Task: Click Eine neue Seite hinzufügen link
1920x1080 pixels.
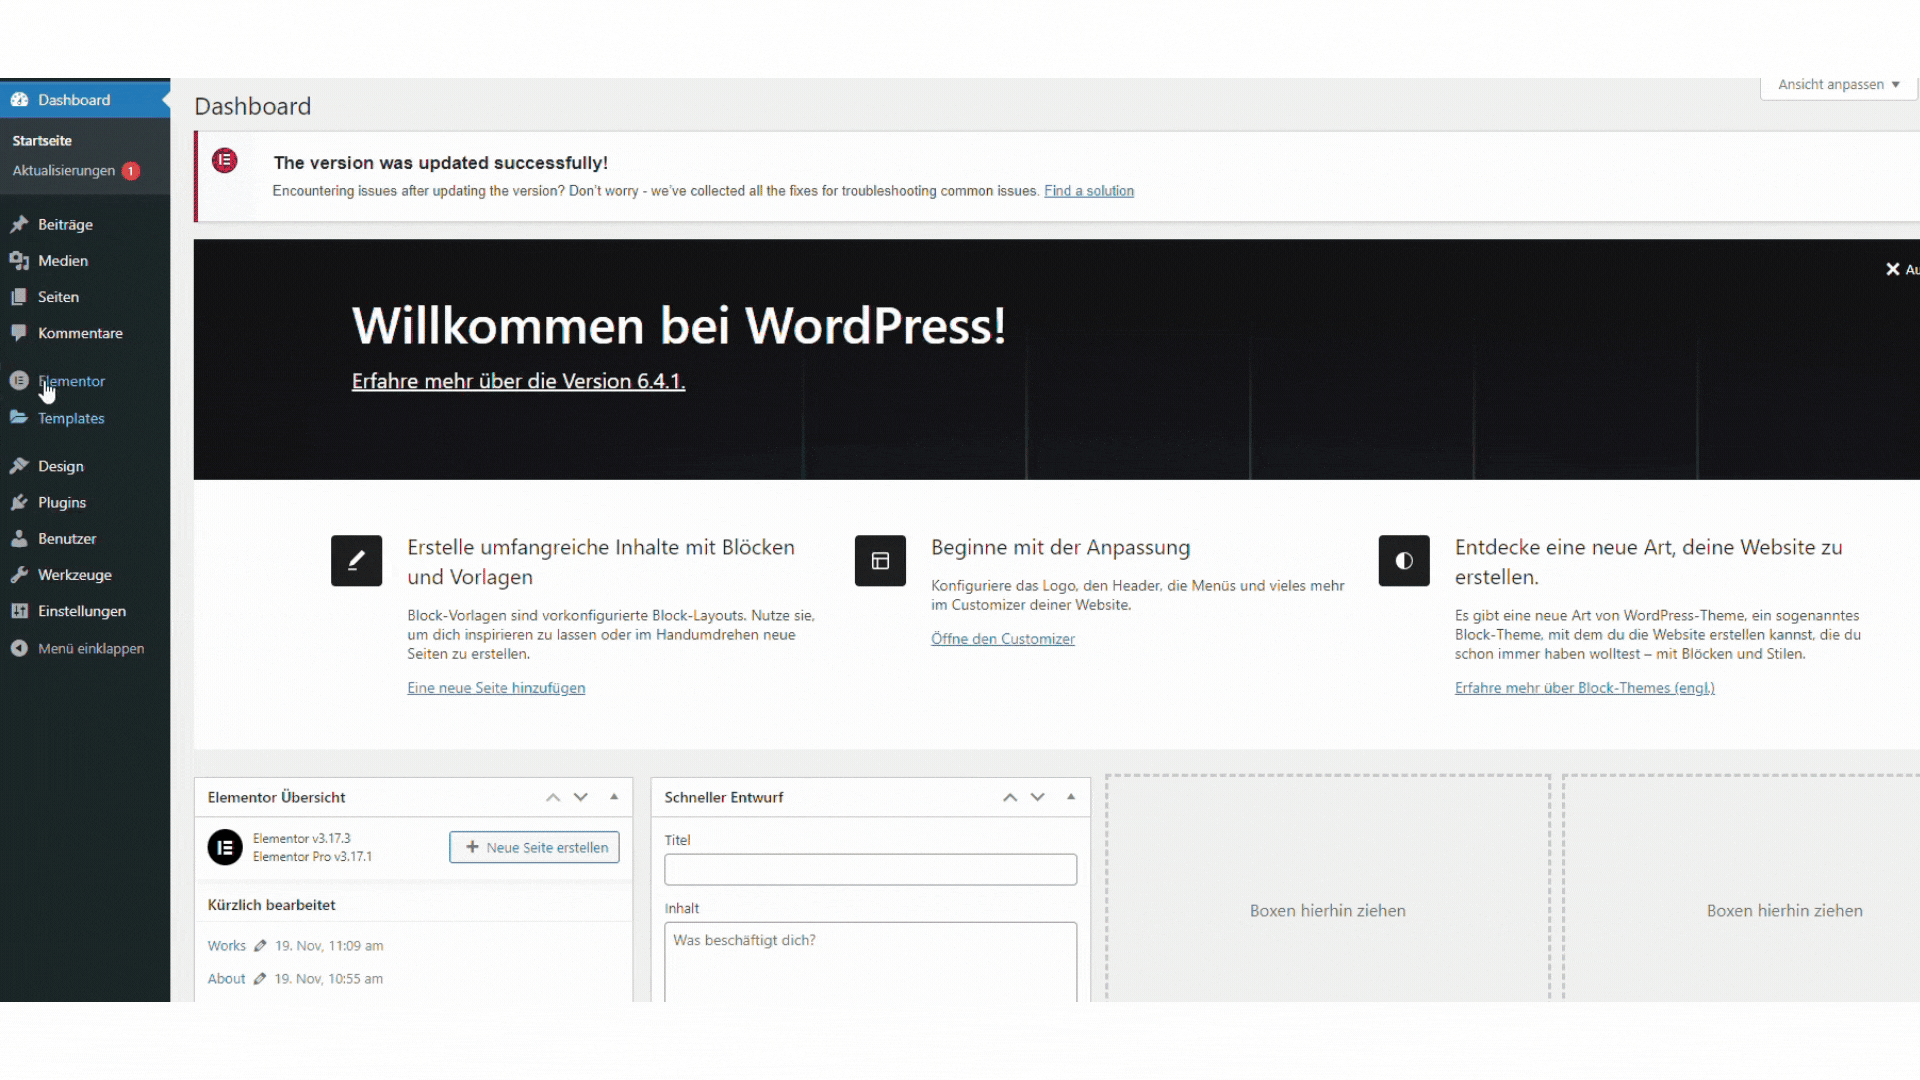Action: [x=496, y=688]
